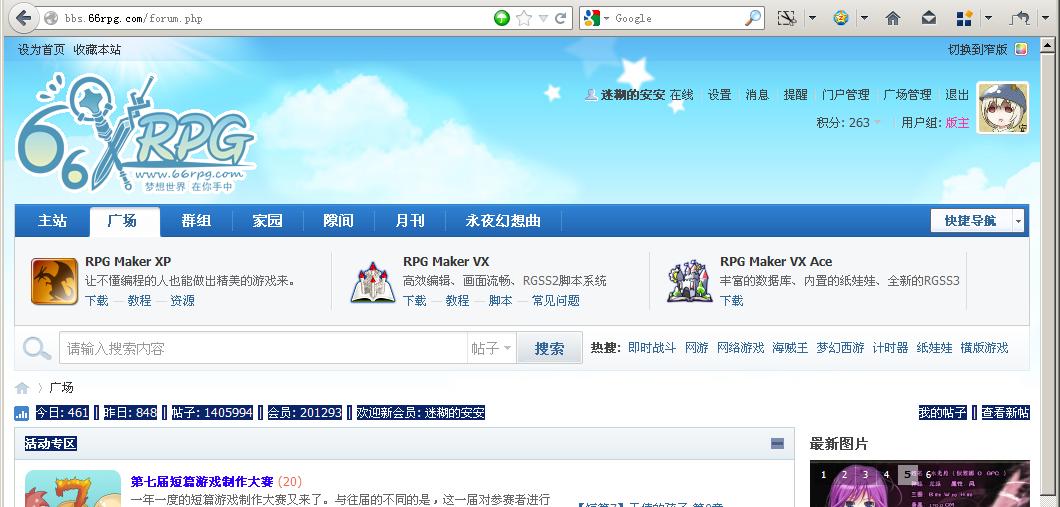Click the site globe icon in address bar

click(50, 18)
